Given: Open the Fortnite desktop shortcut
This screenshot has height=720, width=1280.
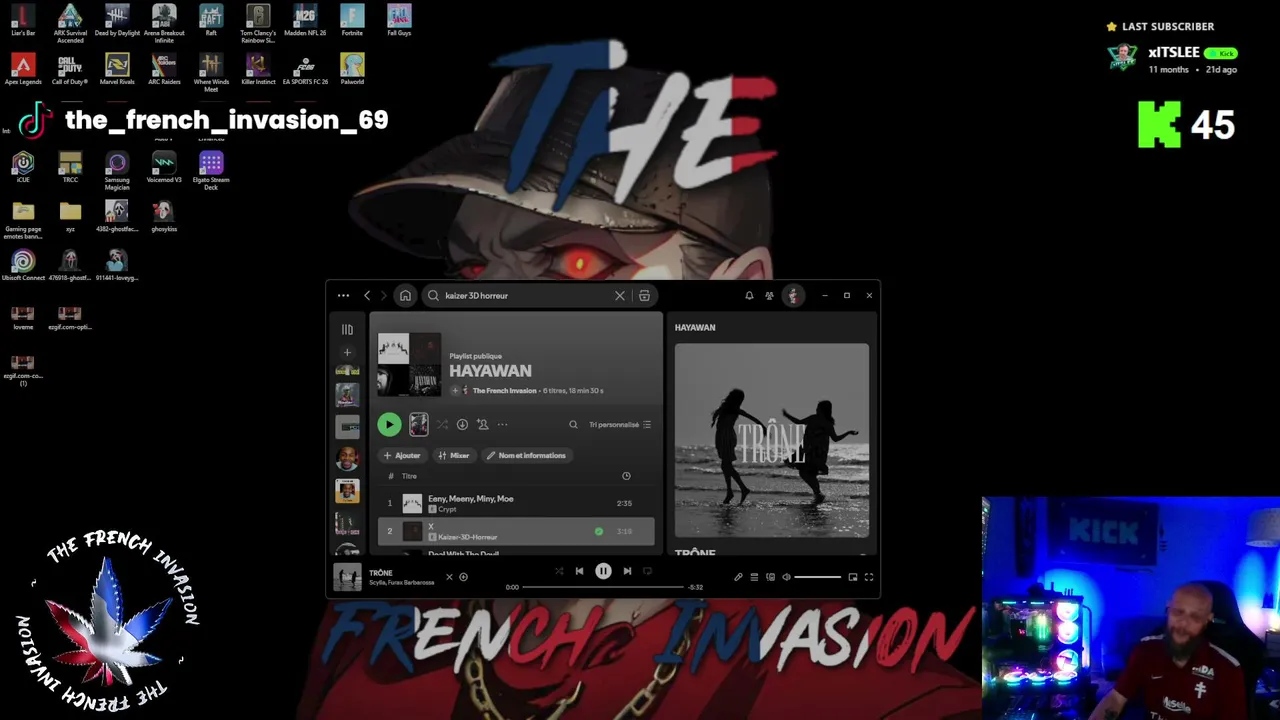Looking at the screenshot, I should click(352, 20).
